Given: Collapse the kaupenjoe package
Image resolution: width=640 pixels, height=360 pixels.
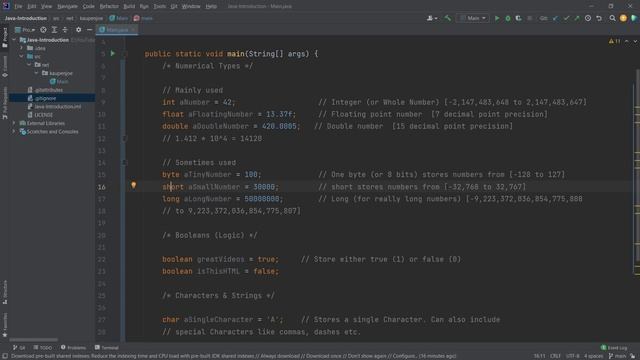Looking at the screenshot, I should pyautogui.click(x=36, y=73).
